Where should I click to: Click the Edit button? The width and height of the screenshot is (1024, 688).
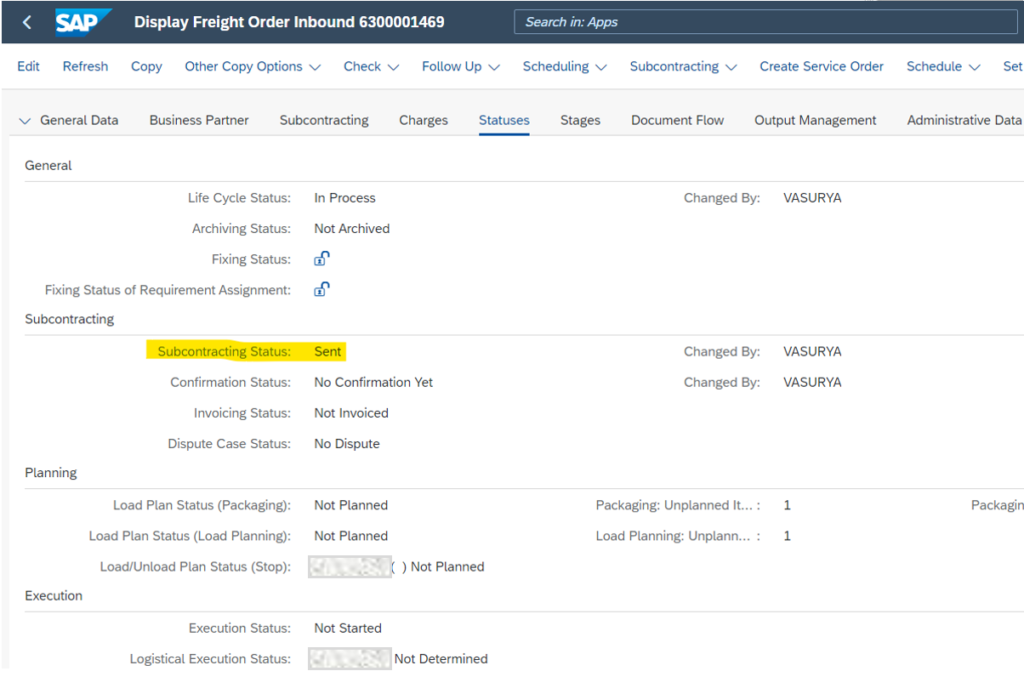(x=29, y=67)
